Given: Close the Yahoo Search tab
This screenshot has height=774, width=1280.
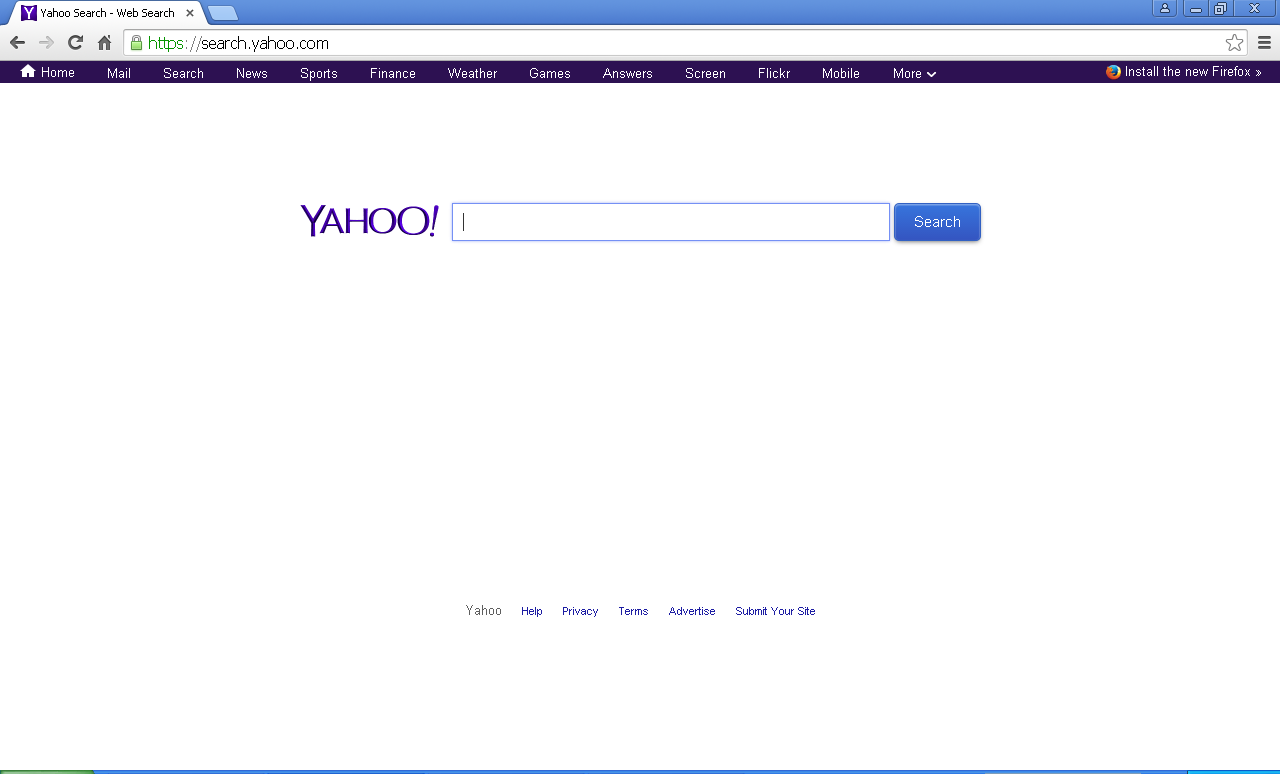Looking at the screenshot, I should click(190, 13).
